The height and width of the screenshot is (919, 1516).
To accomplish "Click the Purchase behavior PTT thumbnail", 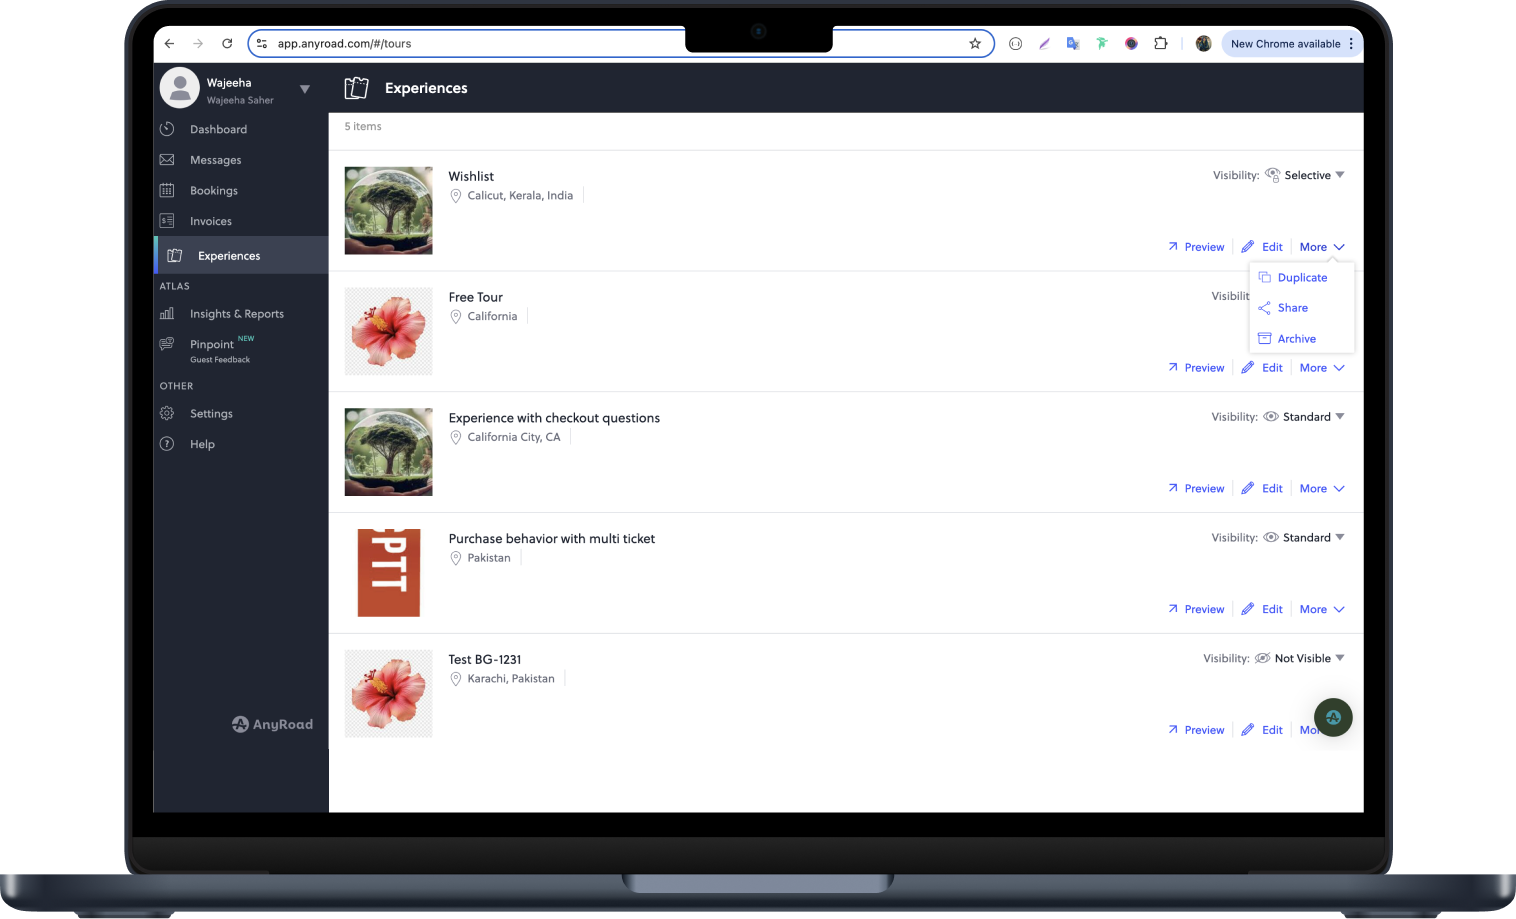I will pyautogui.click(x=388, y=573).
